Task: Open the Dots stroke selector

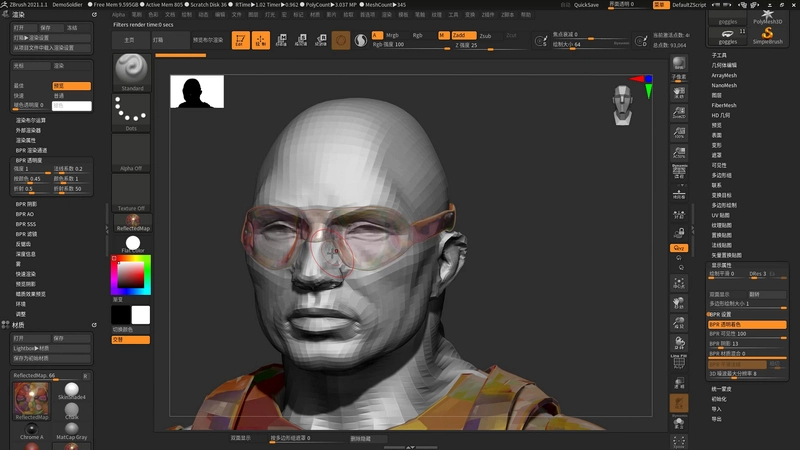Action: [x=132, y=113]
